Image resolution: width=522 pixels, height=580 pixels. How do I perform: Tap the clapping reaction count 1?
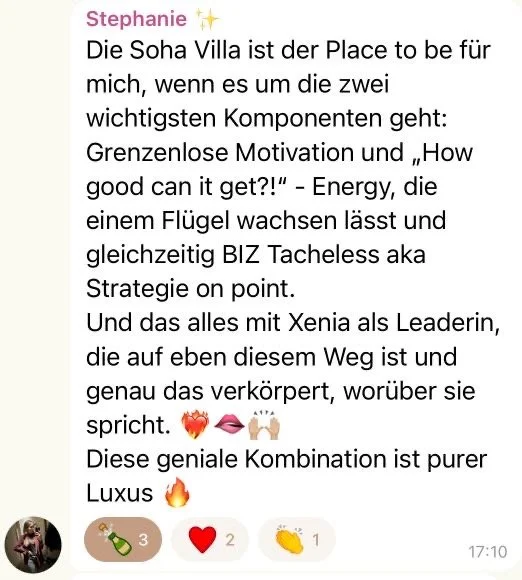316,540
